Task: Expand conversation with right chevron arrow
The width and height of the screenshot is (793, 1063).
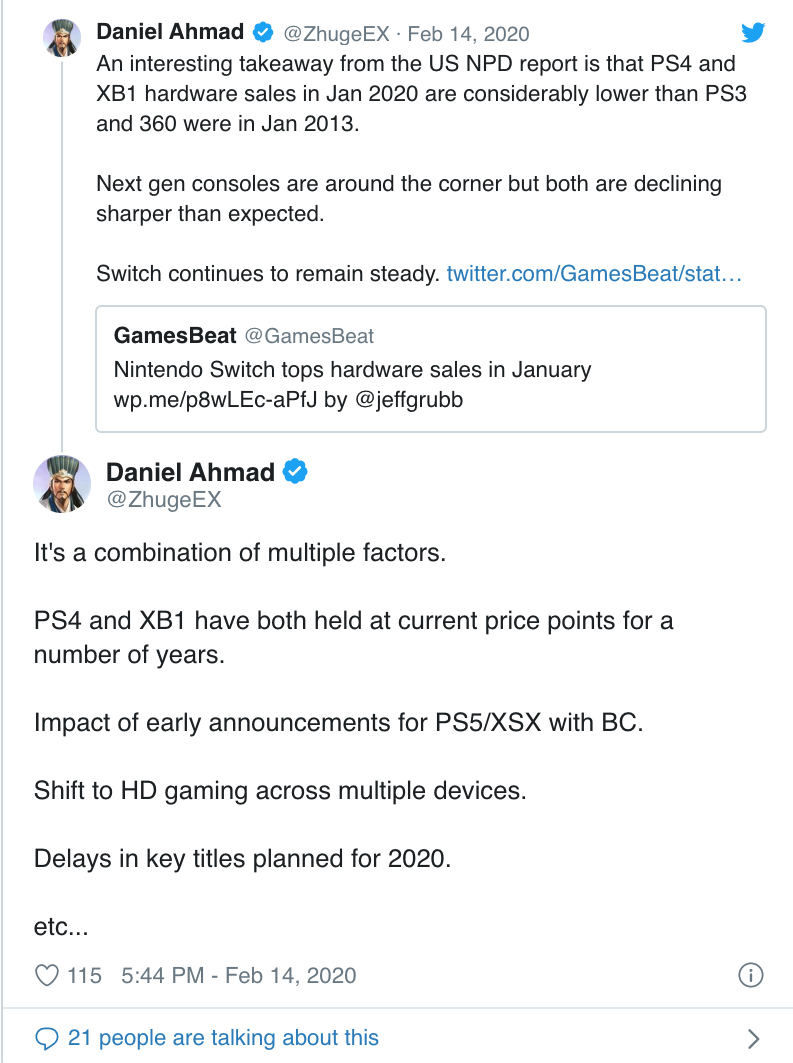Action: pyautogui.click(x=753, y=1038)
